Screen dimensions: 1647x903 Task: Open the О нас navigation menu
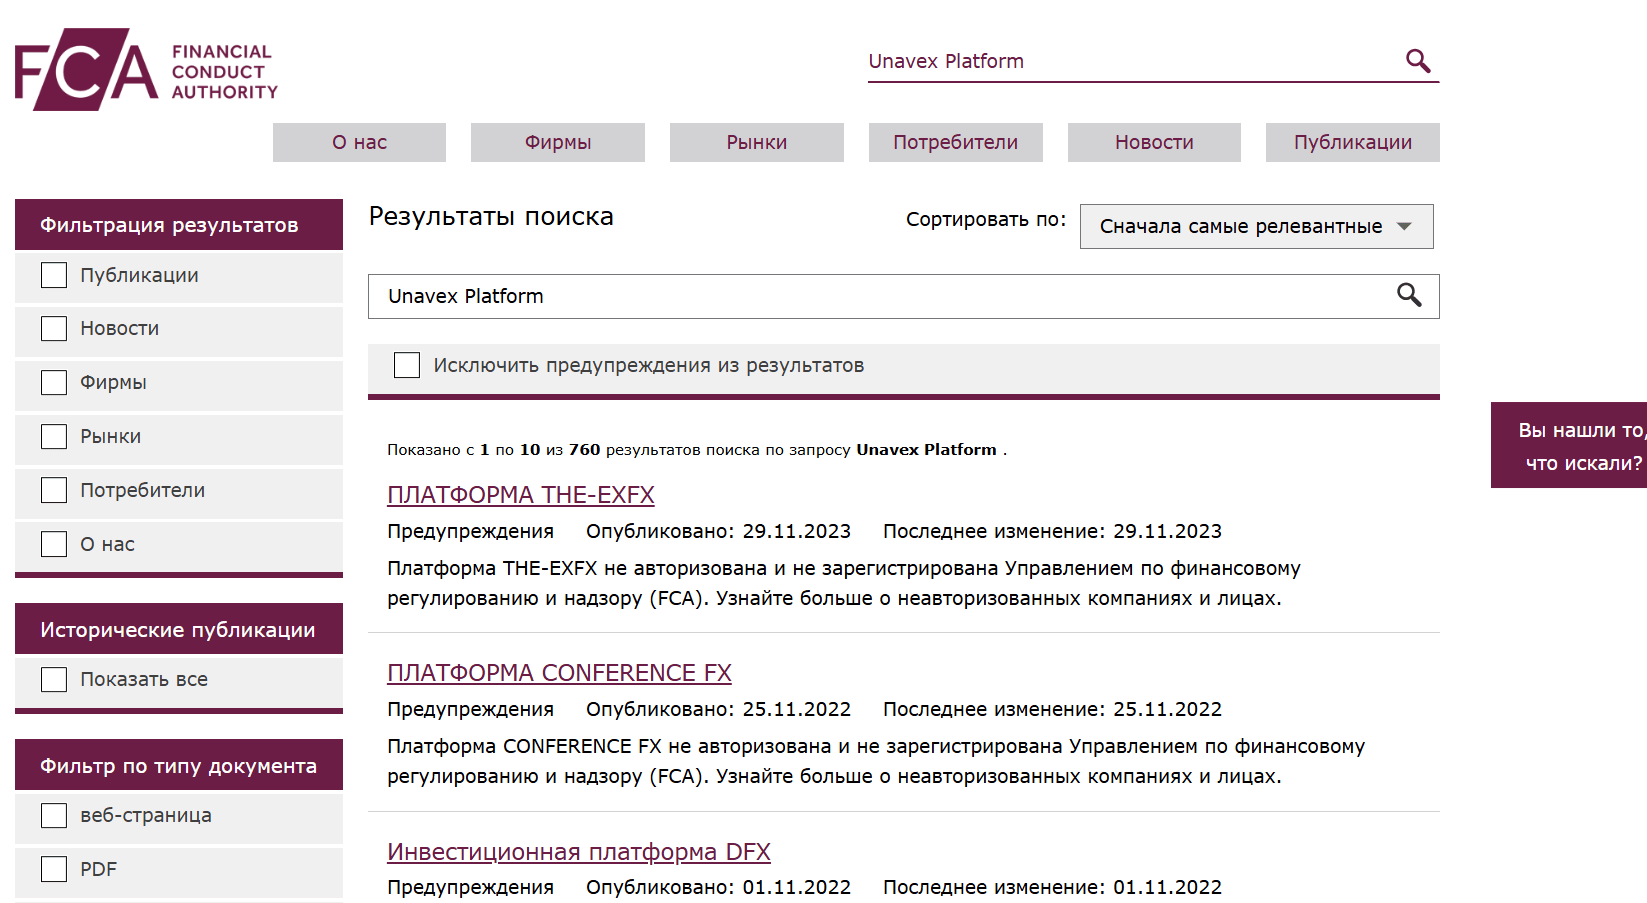click(x=359, y=142)
